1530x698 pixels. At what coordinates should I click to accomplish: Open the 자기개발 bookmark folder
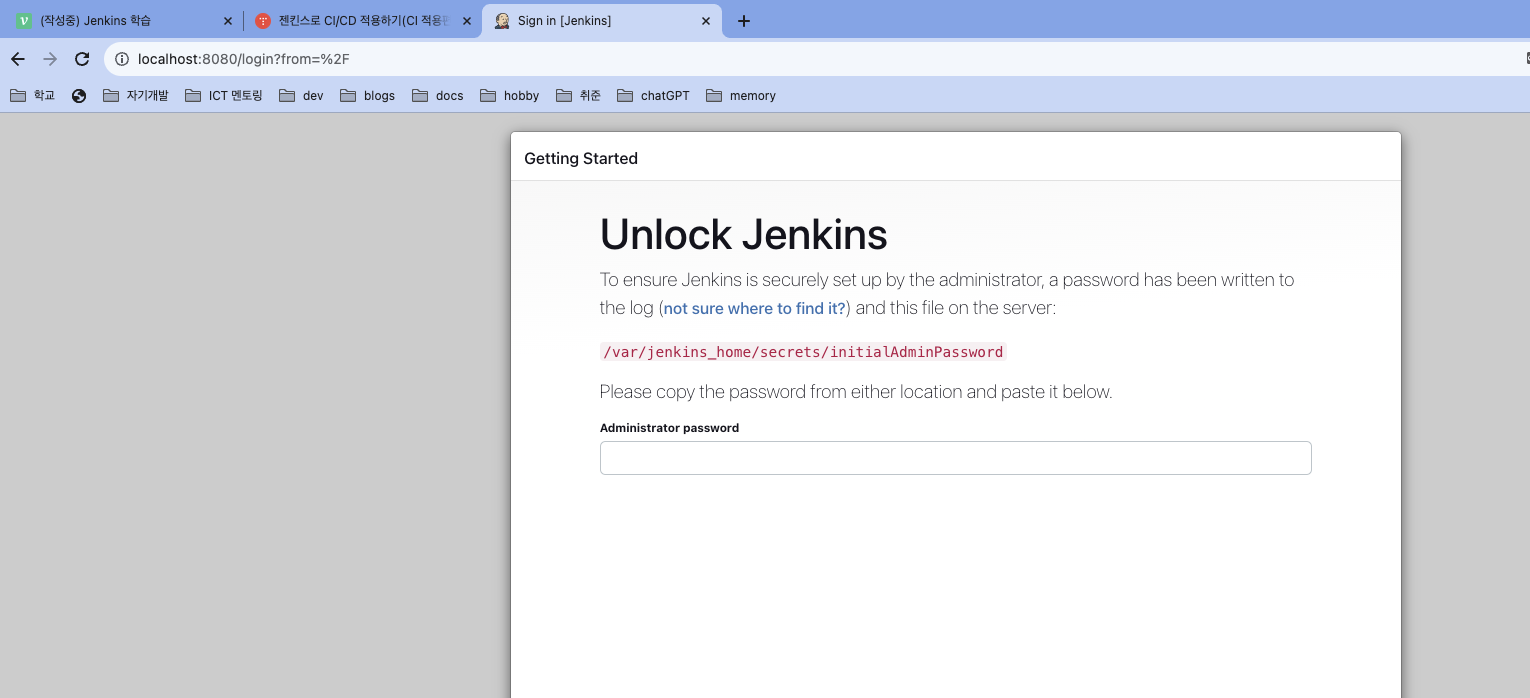click(x=136, y=96)
